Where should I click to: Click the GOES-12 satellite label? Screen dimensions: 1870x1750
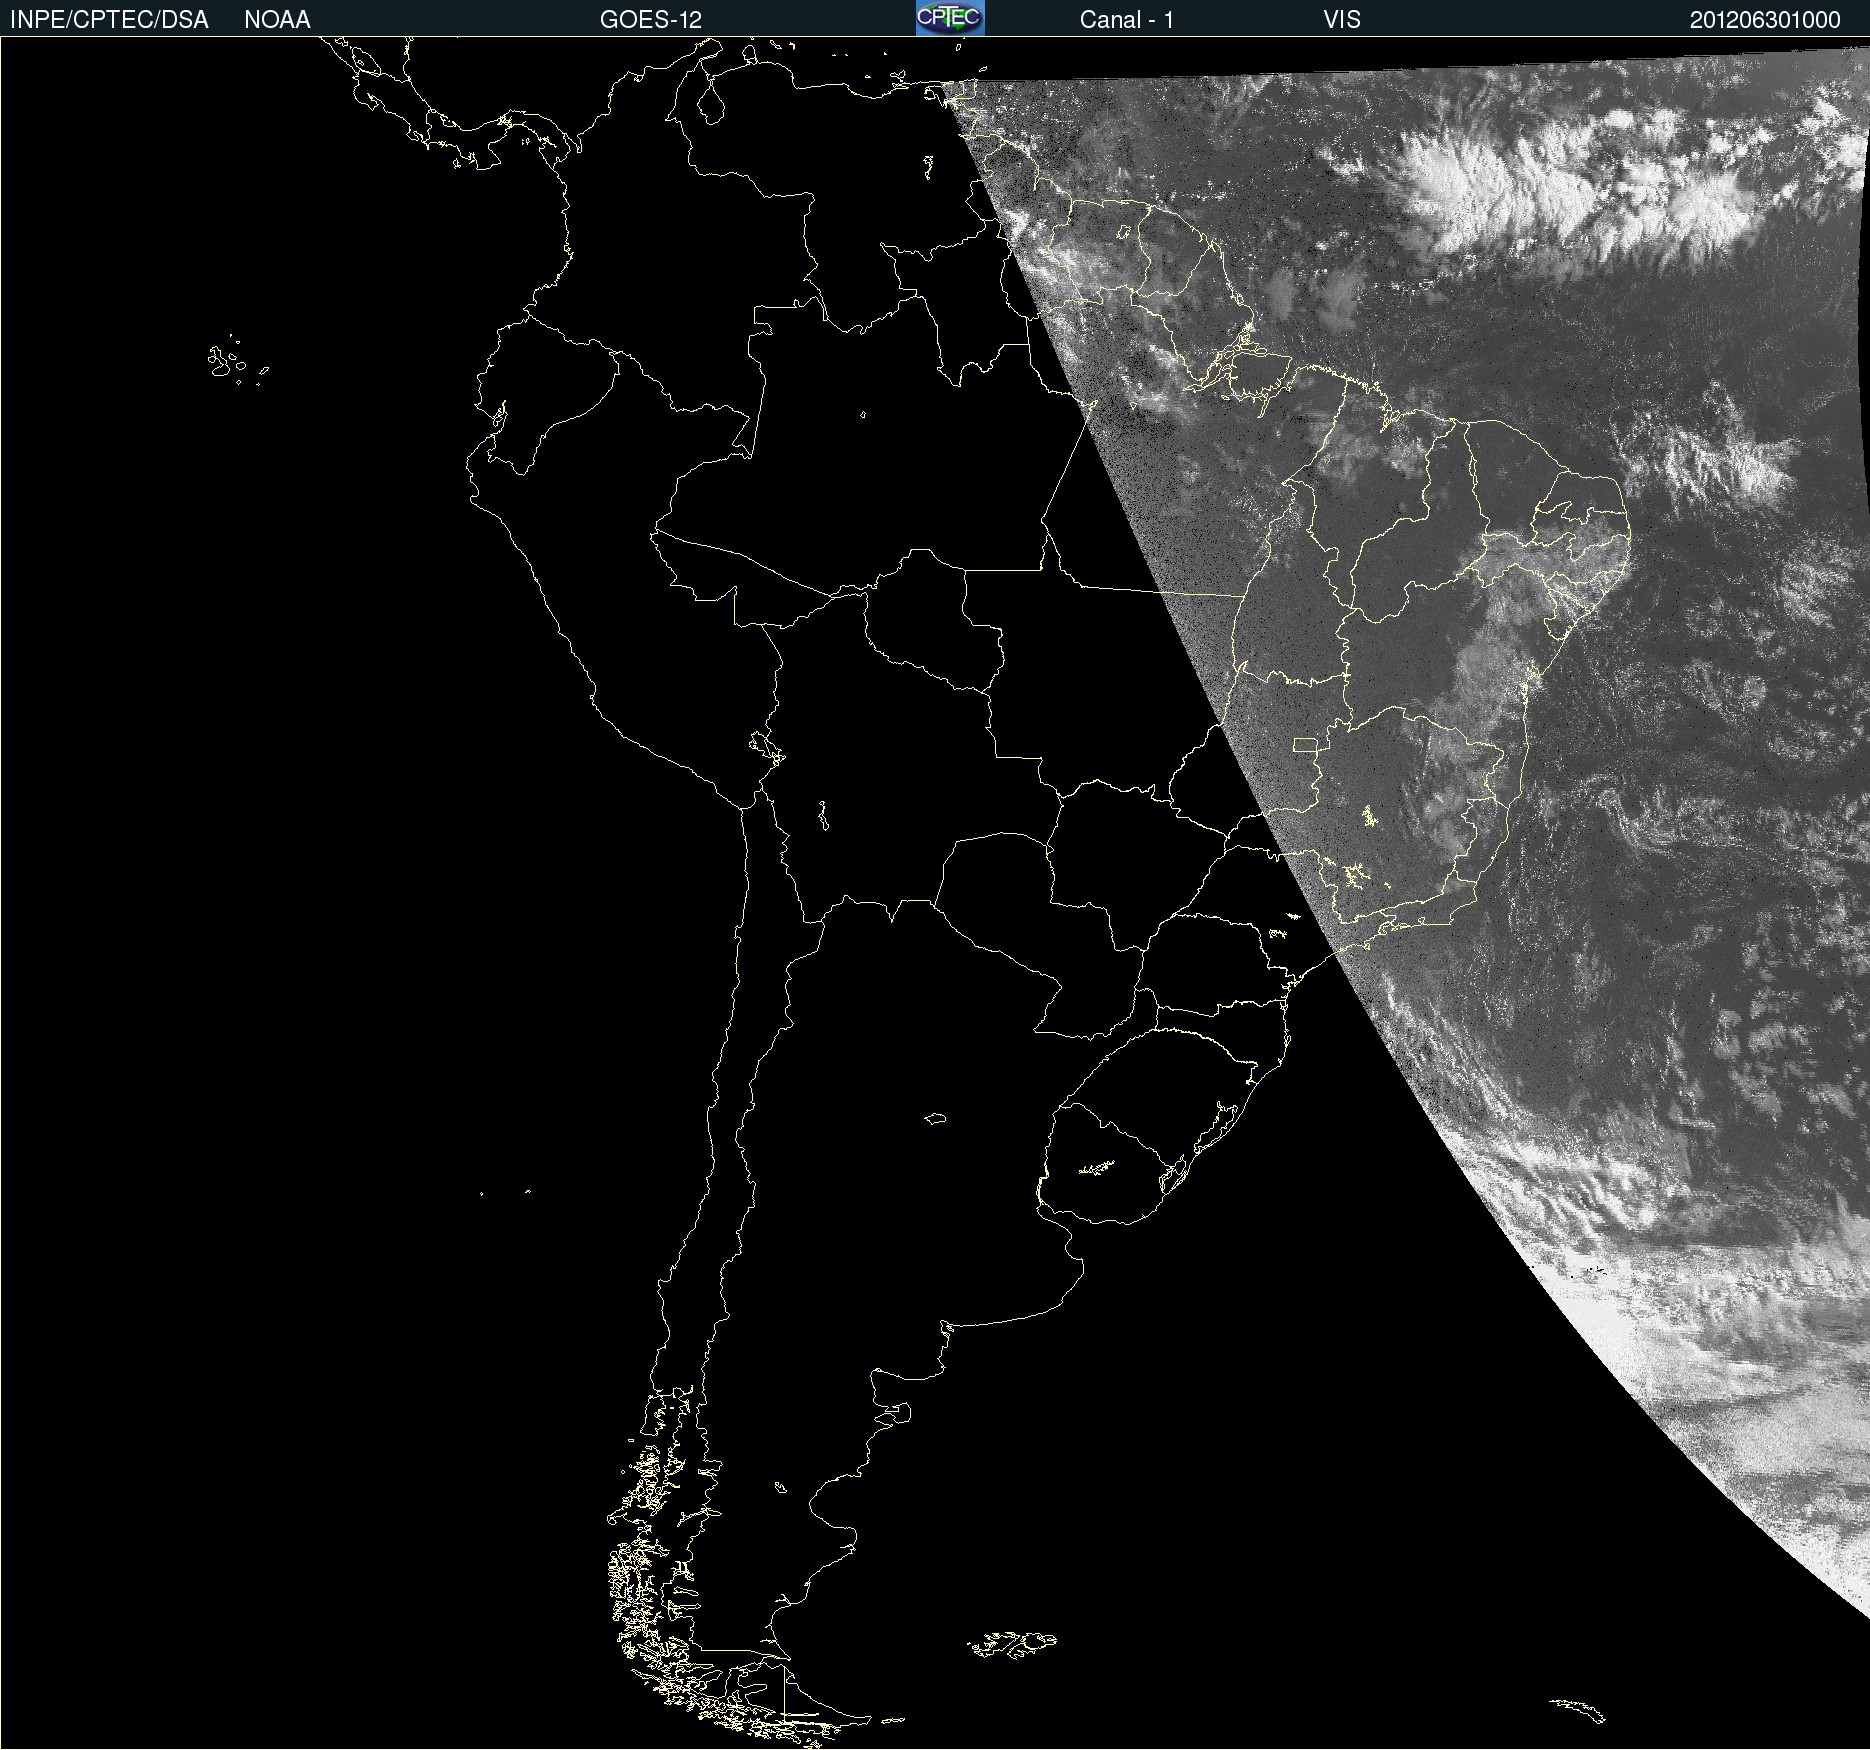(x=651, y=20)
